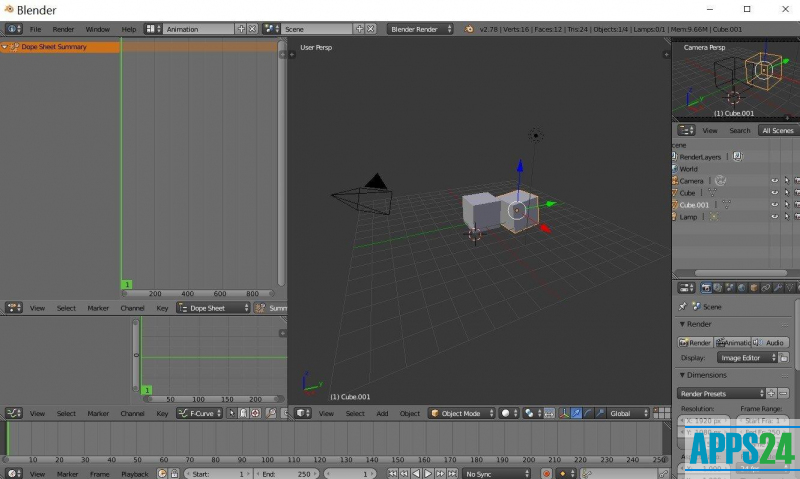Jump to the first frame of the timeline
The height and width of the screenshot is (479, 800).
(x=392, y=474)
